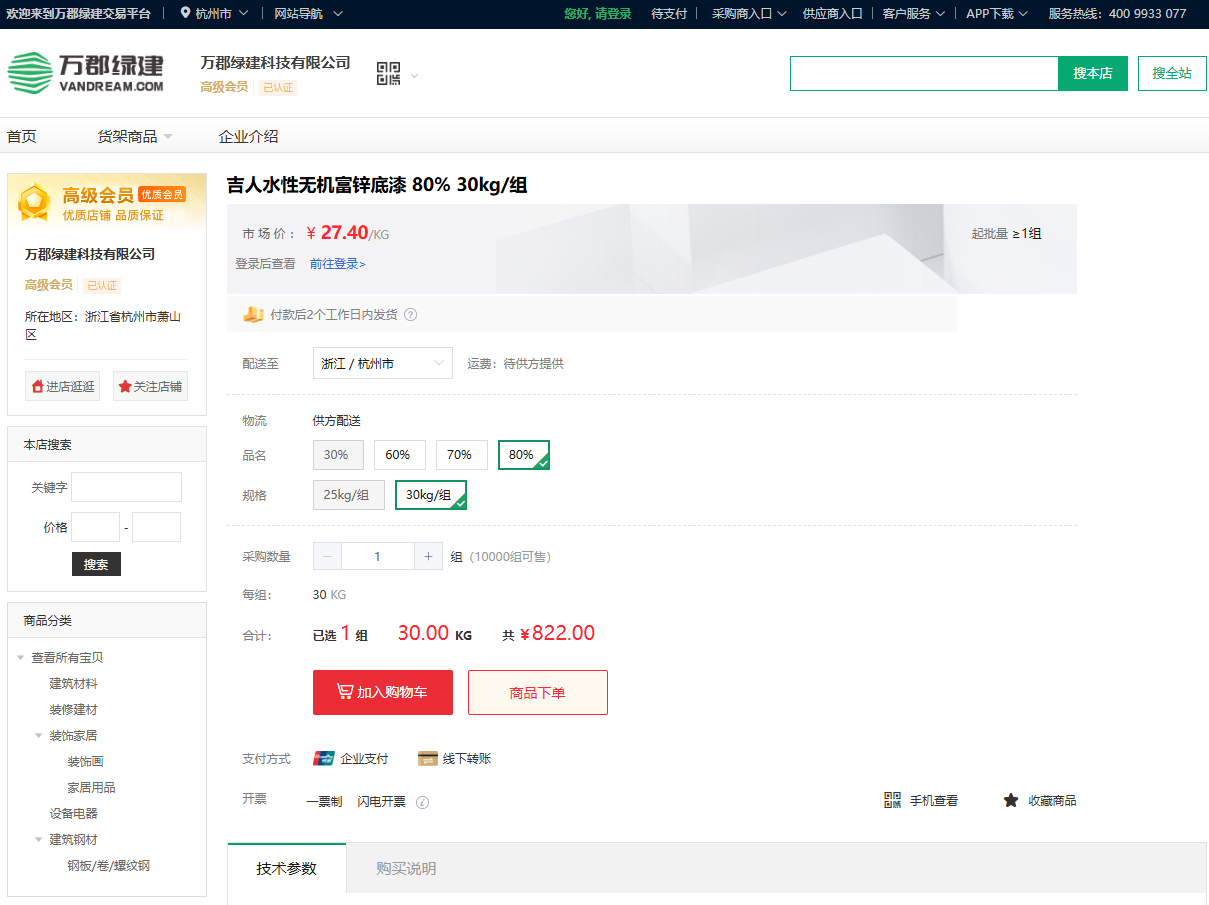Screen dimensions: 1209x905
Task: Choose the 30kg/组 specification
Action: 430,495
